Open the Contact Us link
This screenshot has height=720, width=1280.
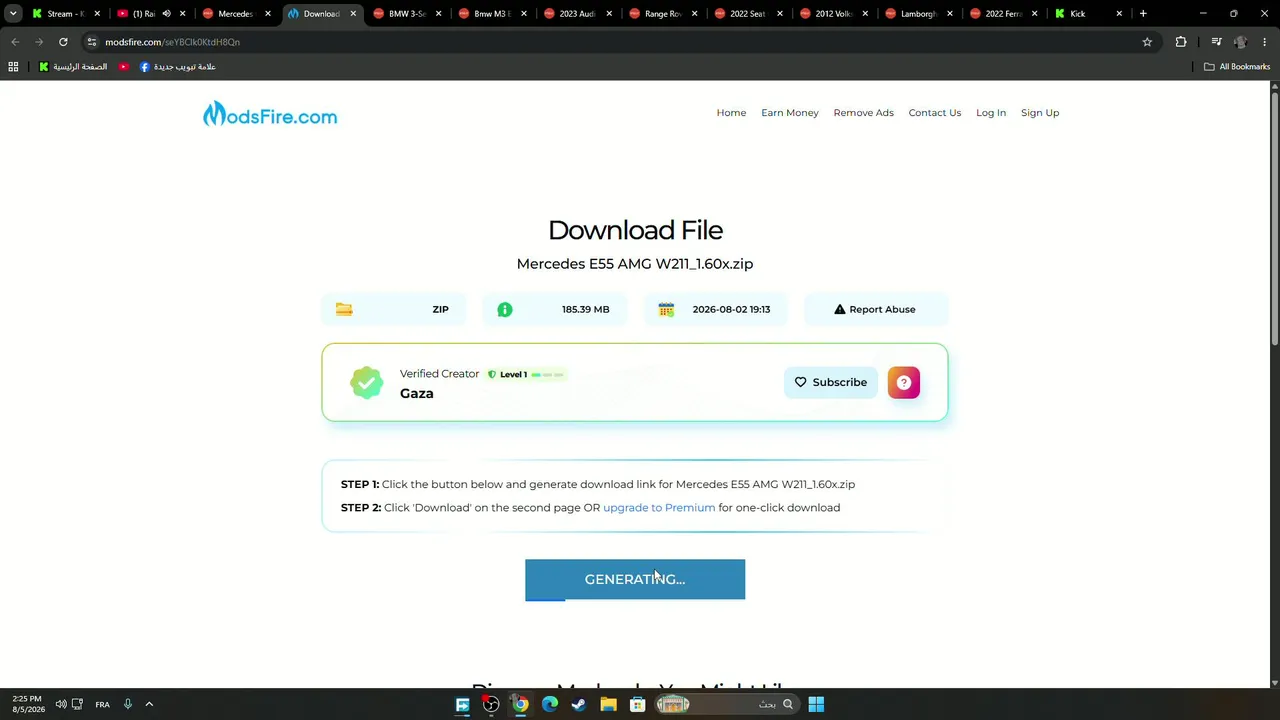coord(934,113)
